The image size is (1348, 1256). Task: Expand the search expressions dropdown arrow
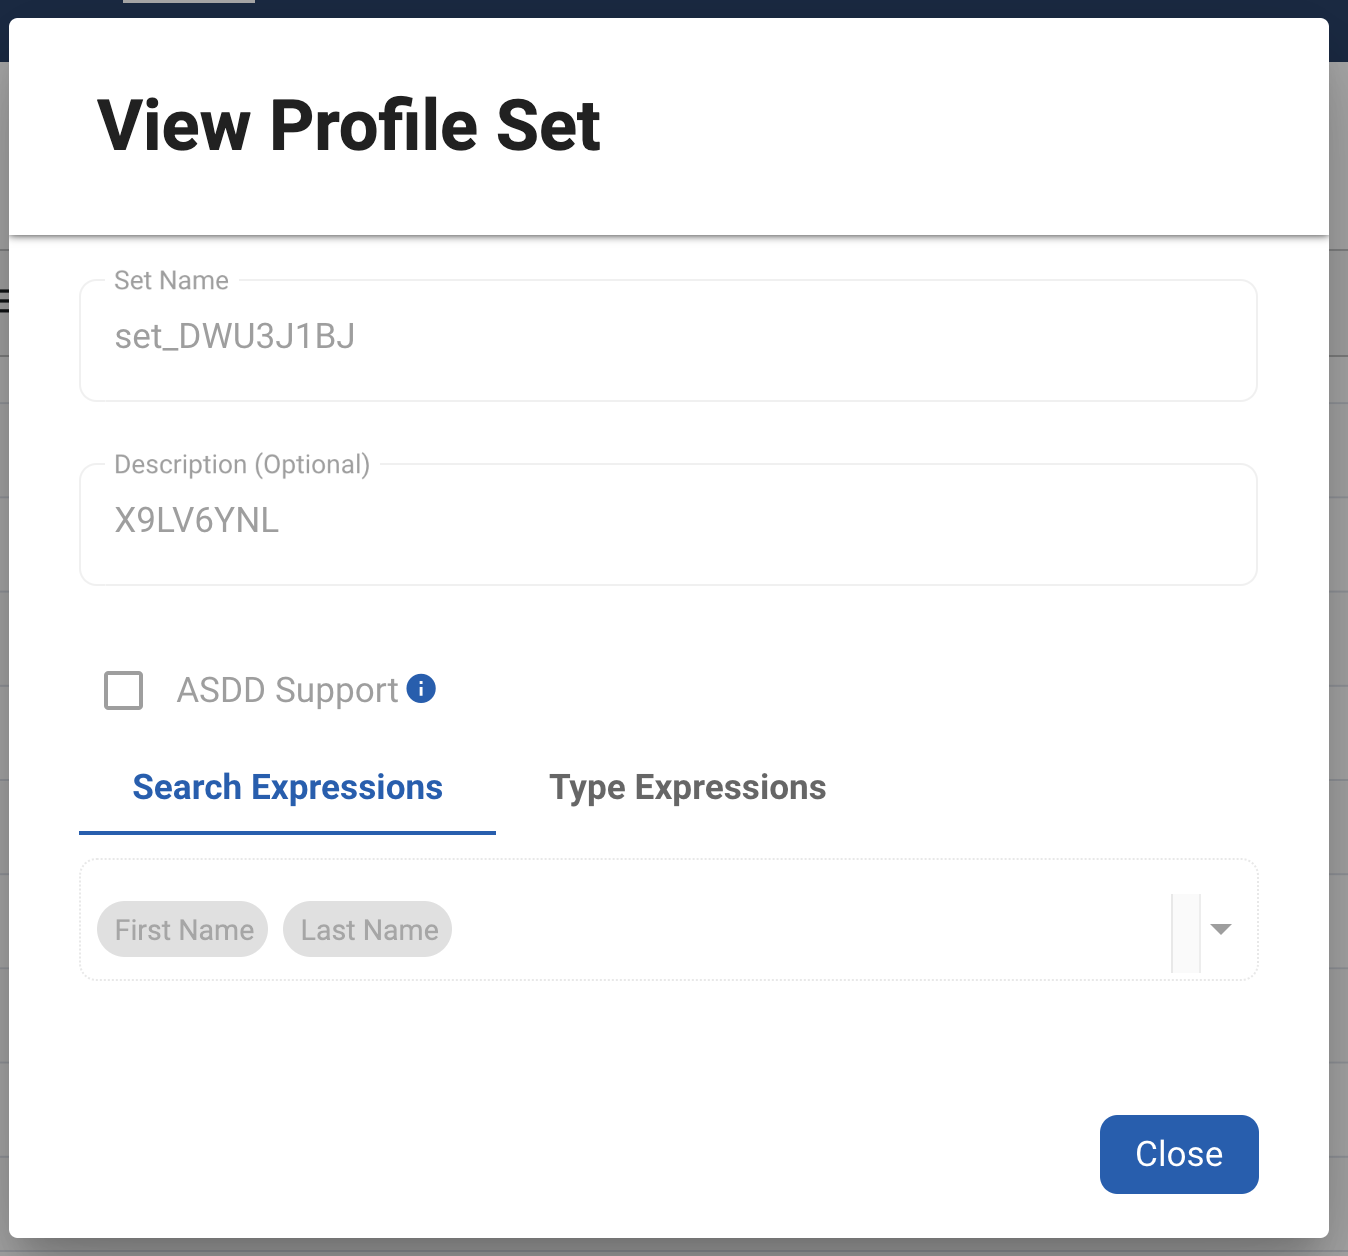[1220, 929]
